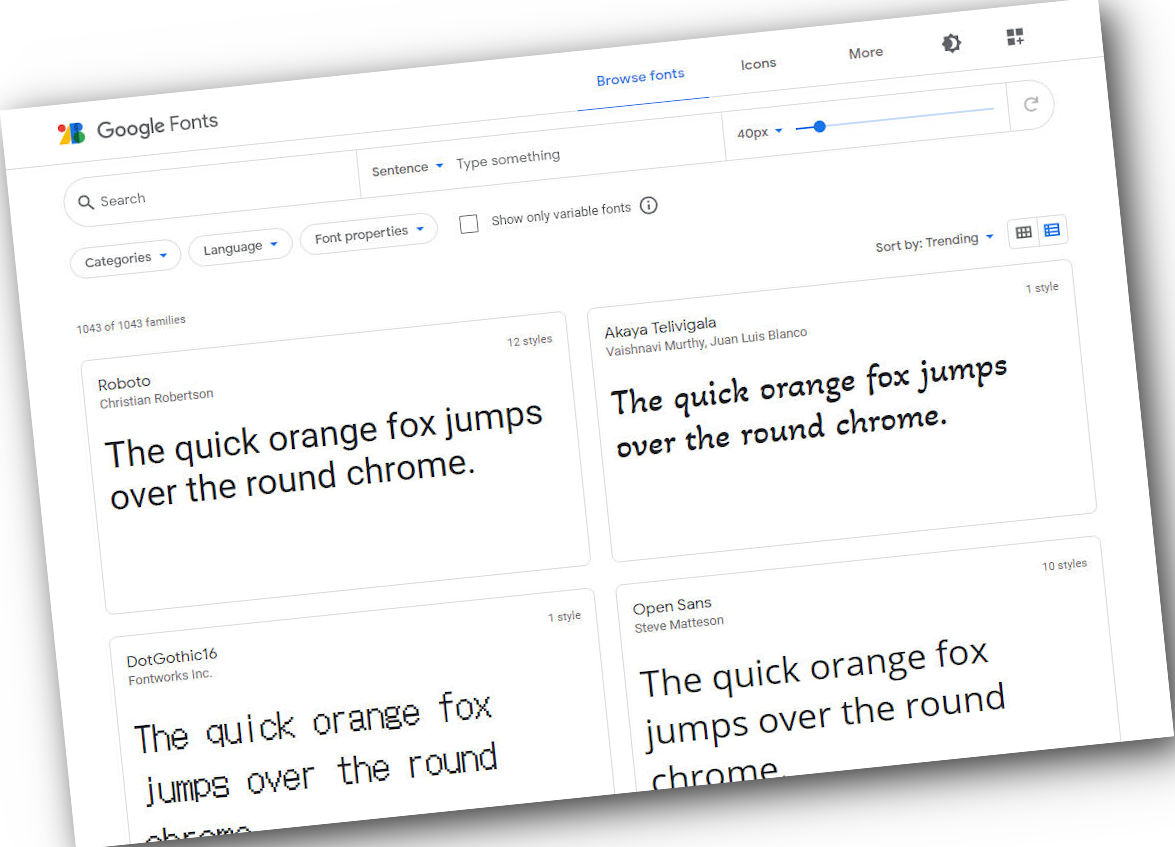1175x847 pixels.
Task: Click 1 style label on Akaya Telivigala
Action: (1042, 288)
